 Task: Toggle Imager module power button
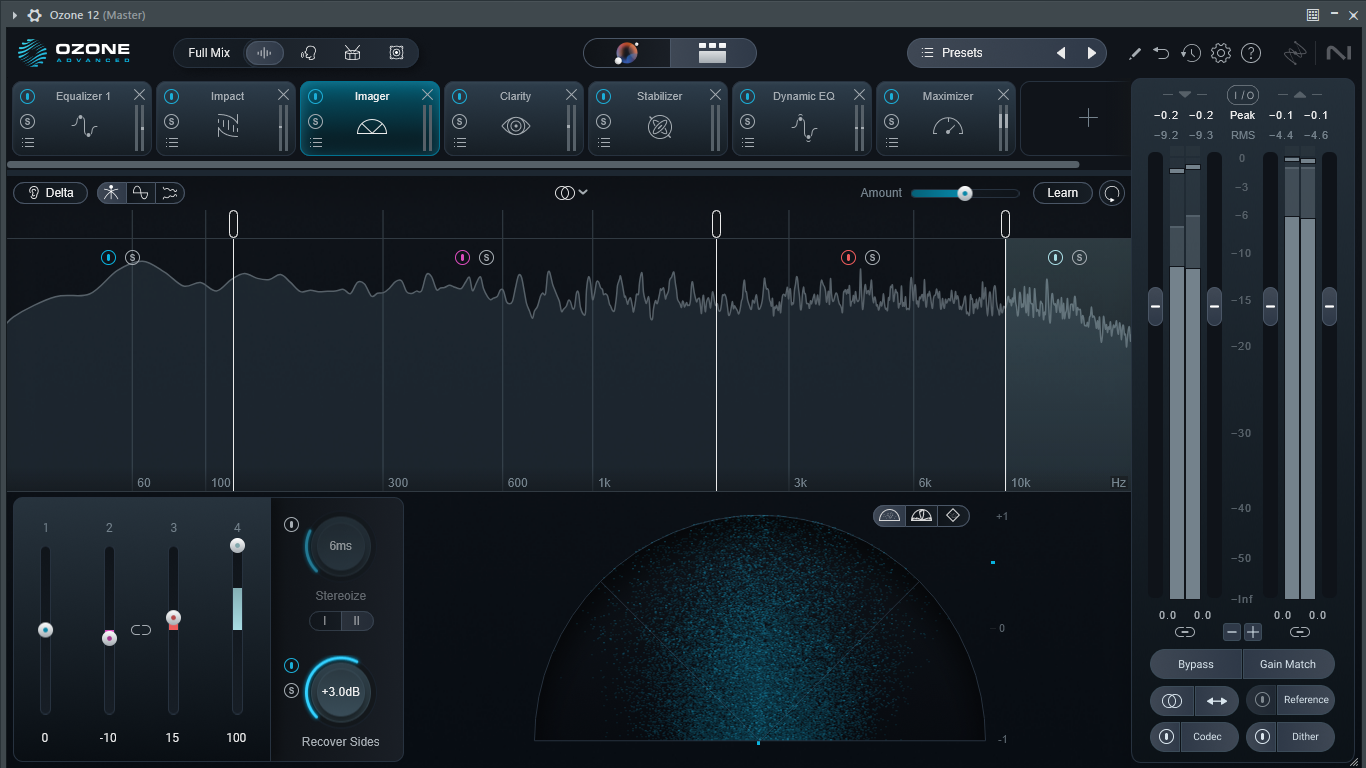(x=315, y=96)
